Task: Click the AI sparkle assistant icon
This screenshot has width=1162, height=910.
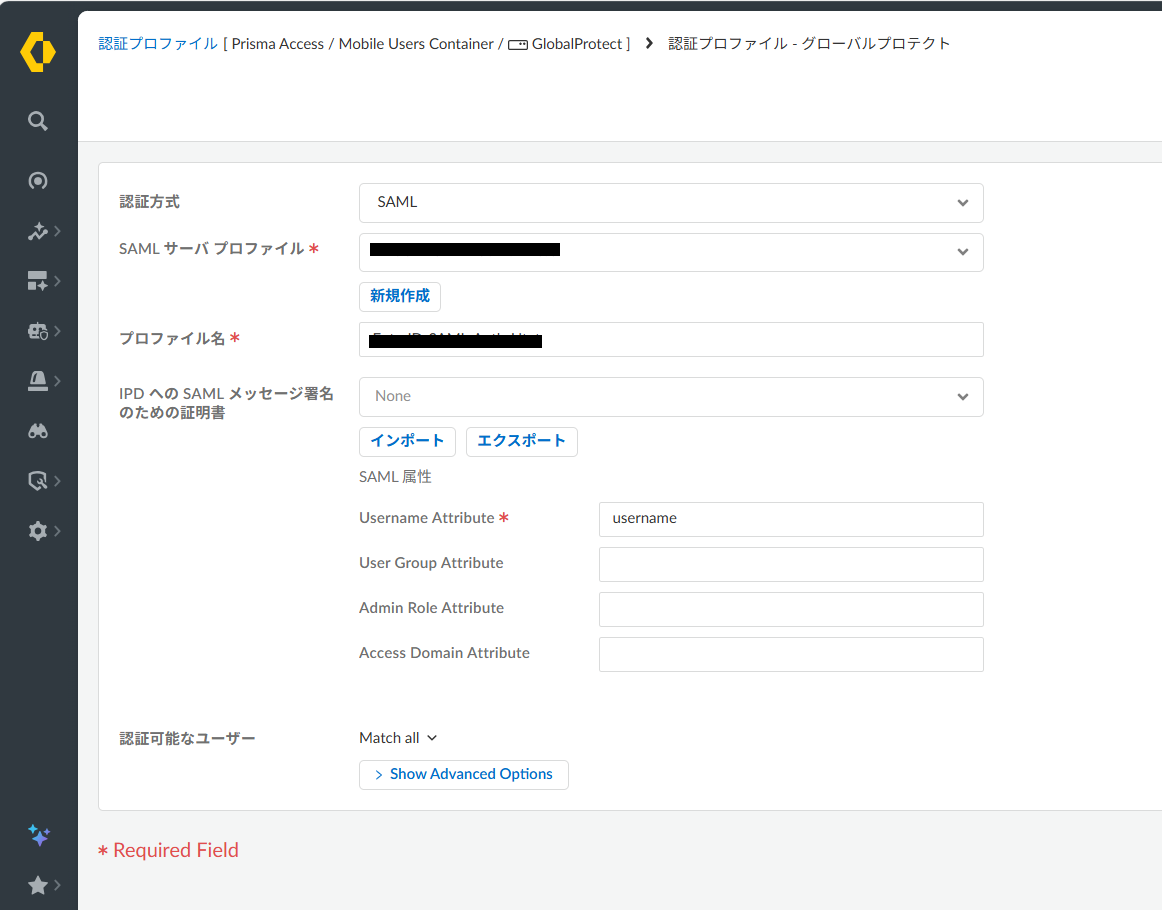Action: tap(38, 835)
